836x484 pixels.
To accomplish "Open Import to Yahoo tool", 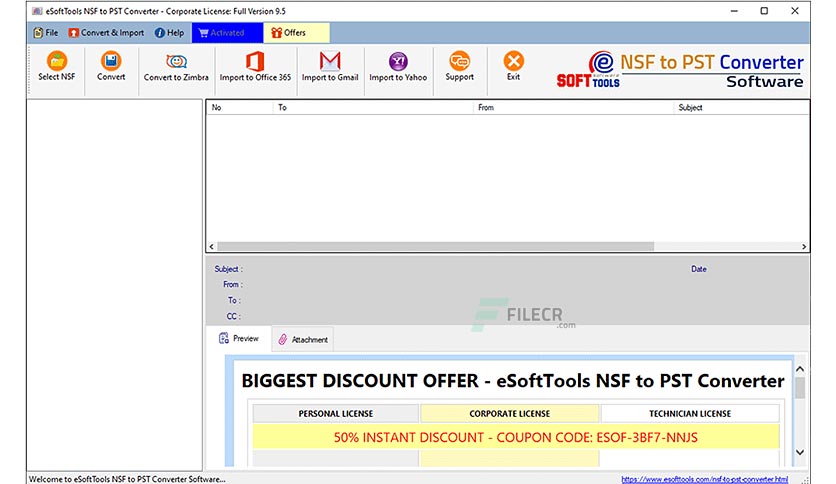I will [398, 67].
